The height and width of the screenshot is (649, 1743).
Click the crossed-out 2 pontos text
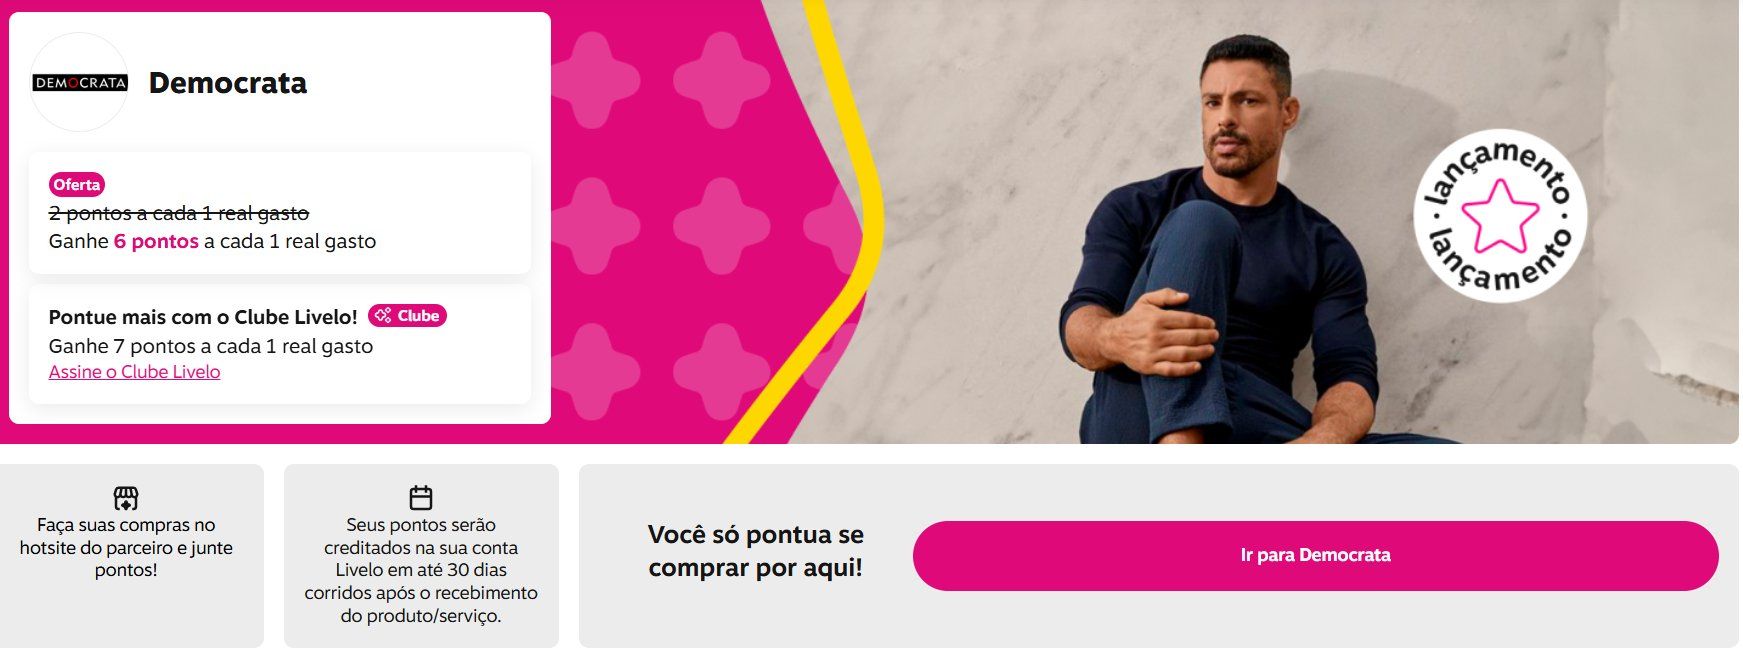(179, 213)
